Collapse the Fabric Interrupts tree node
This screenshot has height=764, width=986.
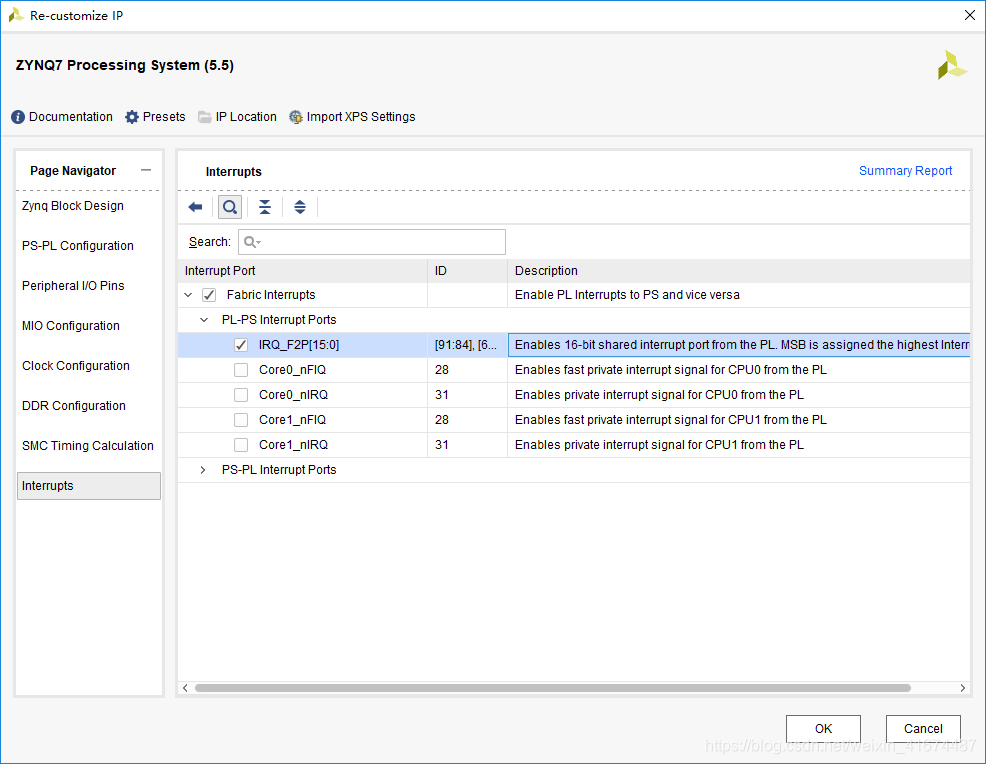tap(188, 295)
